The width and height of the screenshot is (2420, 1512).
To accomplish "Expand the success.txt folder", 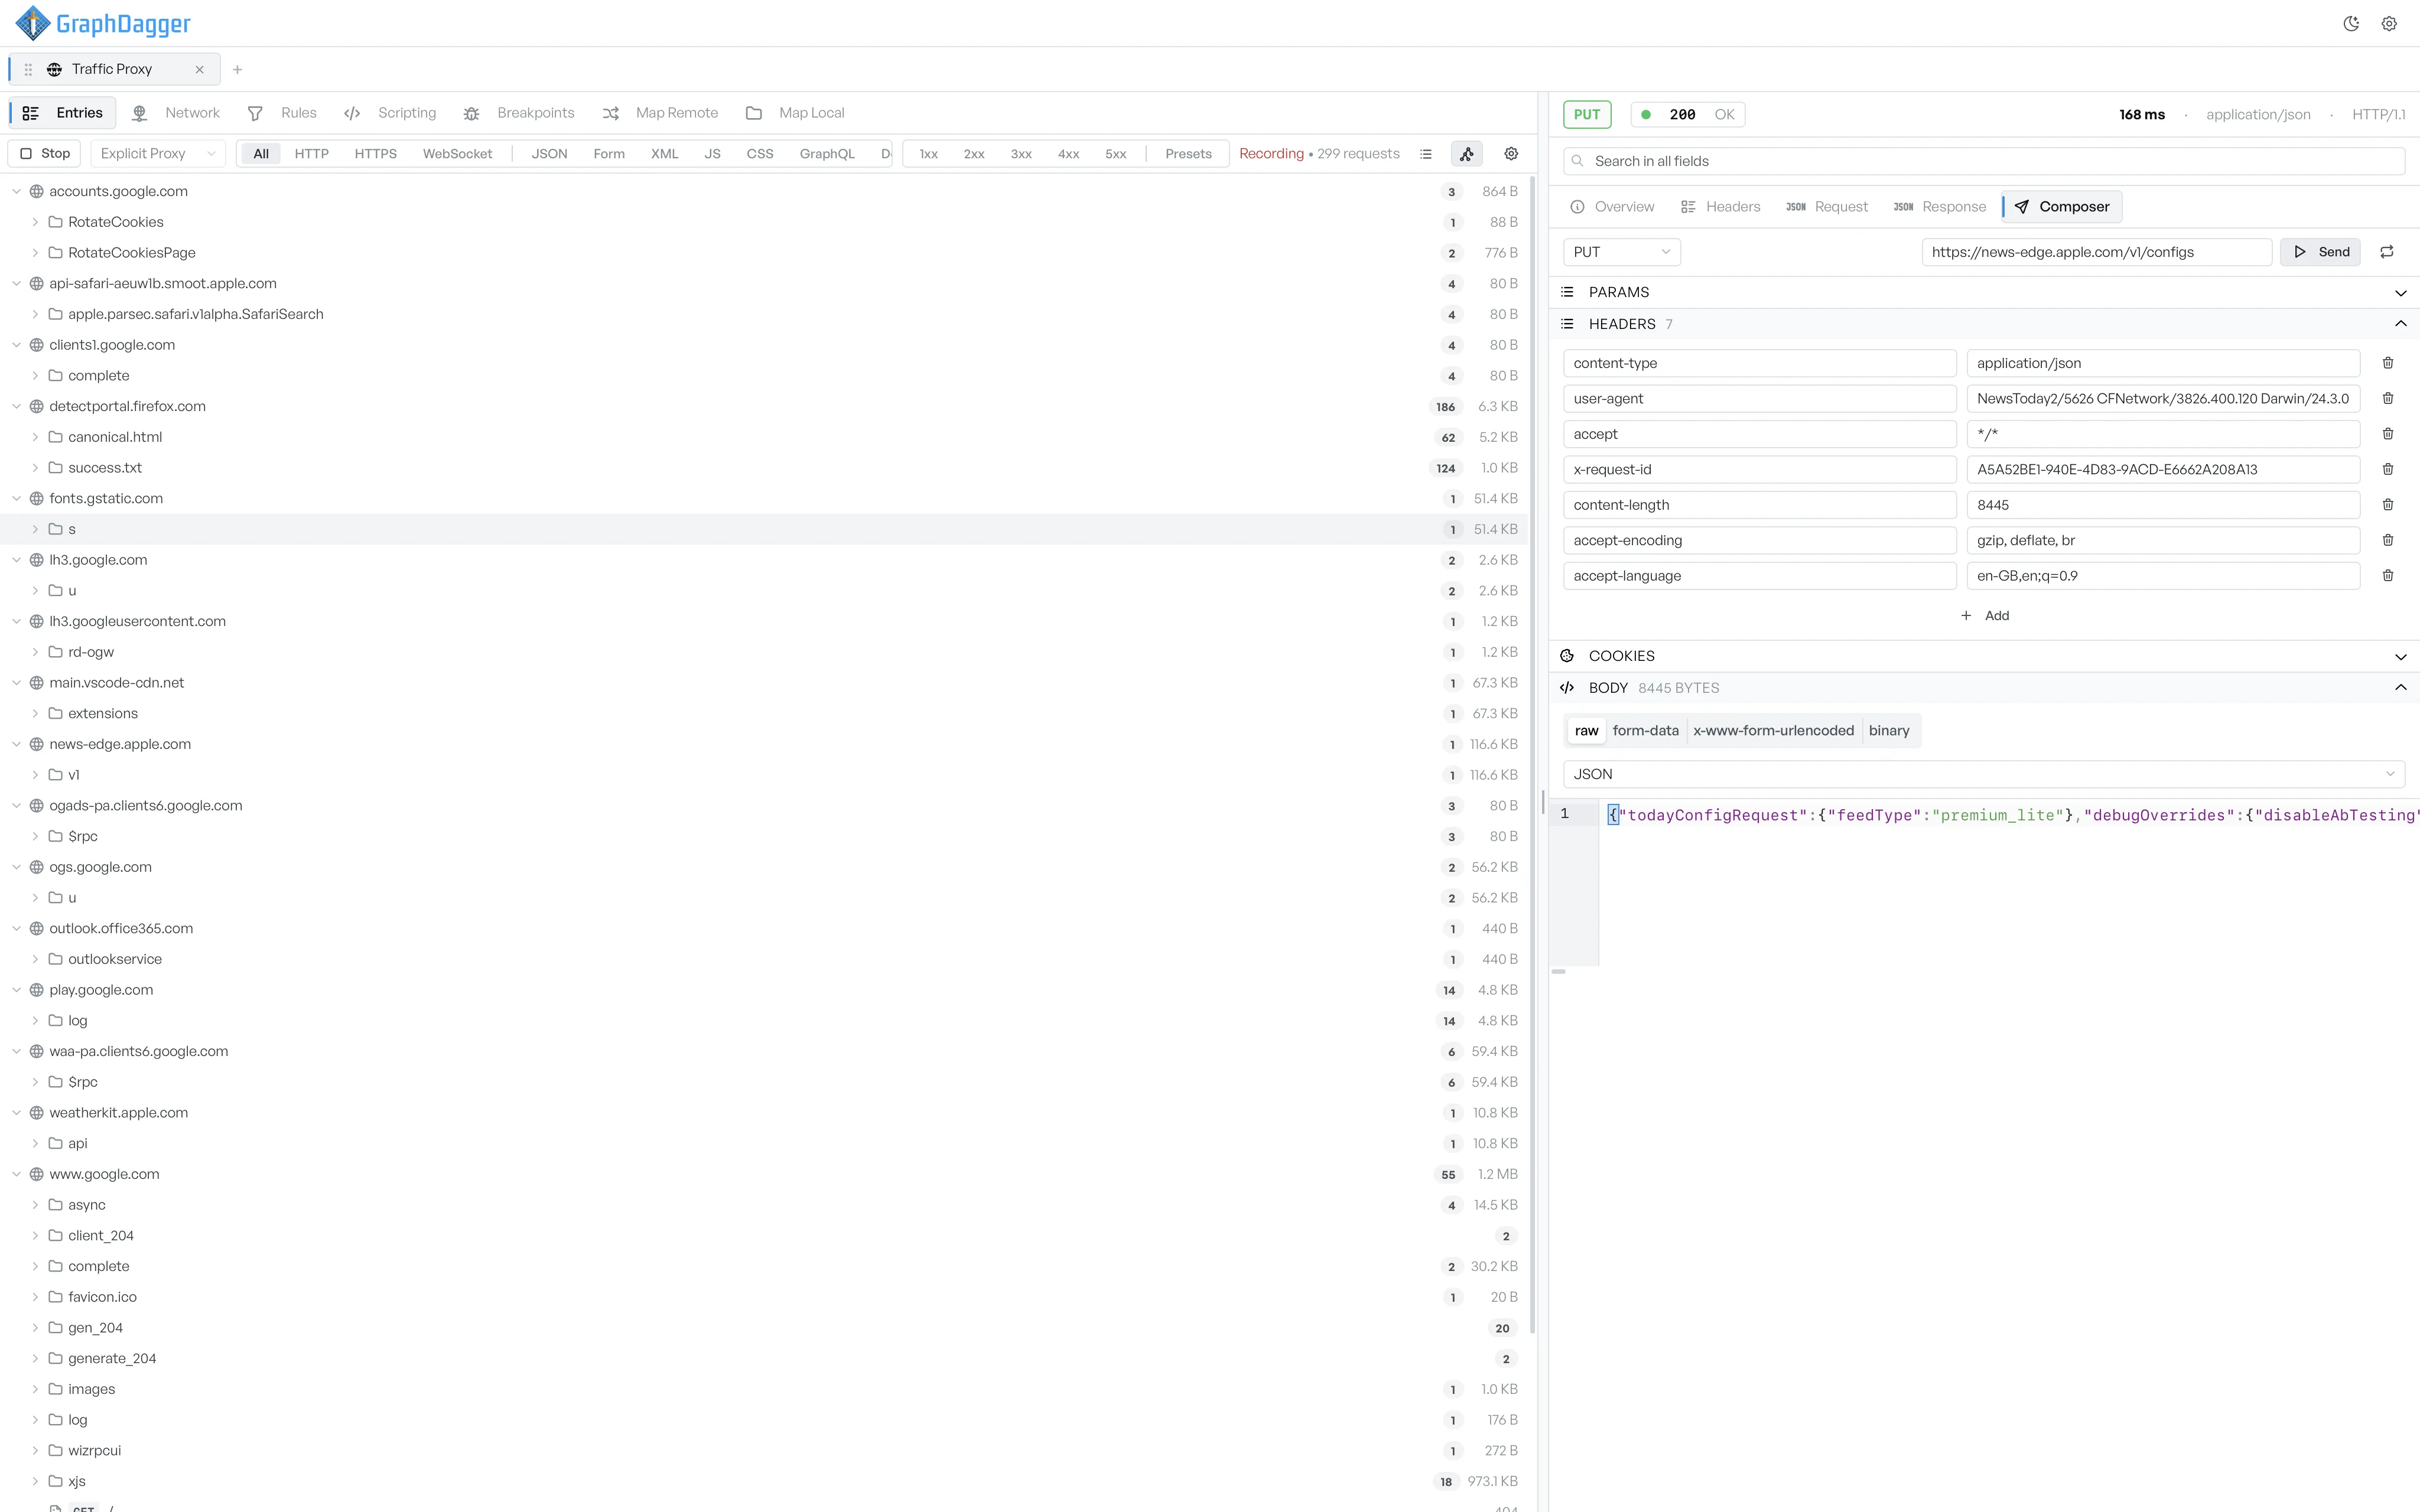I will [35, 468].
